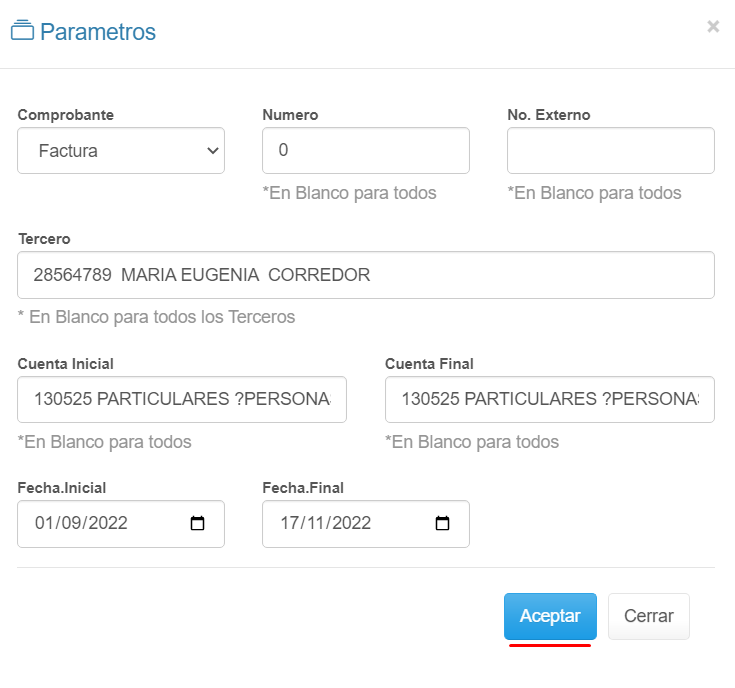This screenshot has height=688, width=735.
Task: Close the Parametros dialog with the X
Action: [712, 27]
